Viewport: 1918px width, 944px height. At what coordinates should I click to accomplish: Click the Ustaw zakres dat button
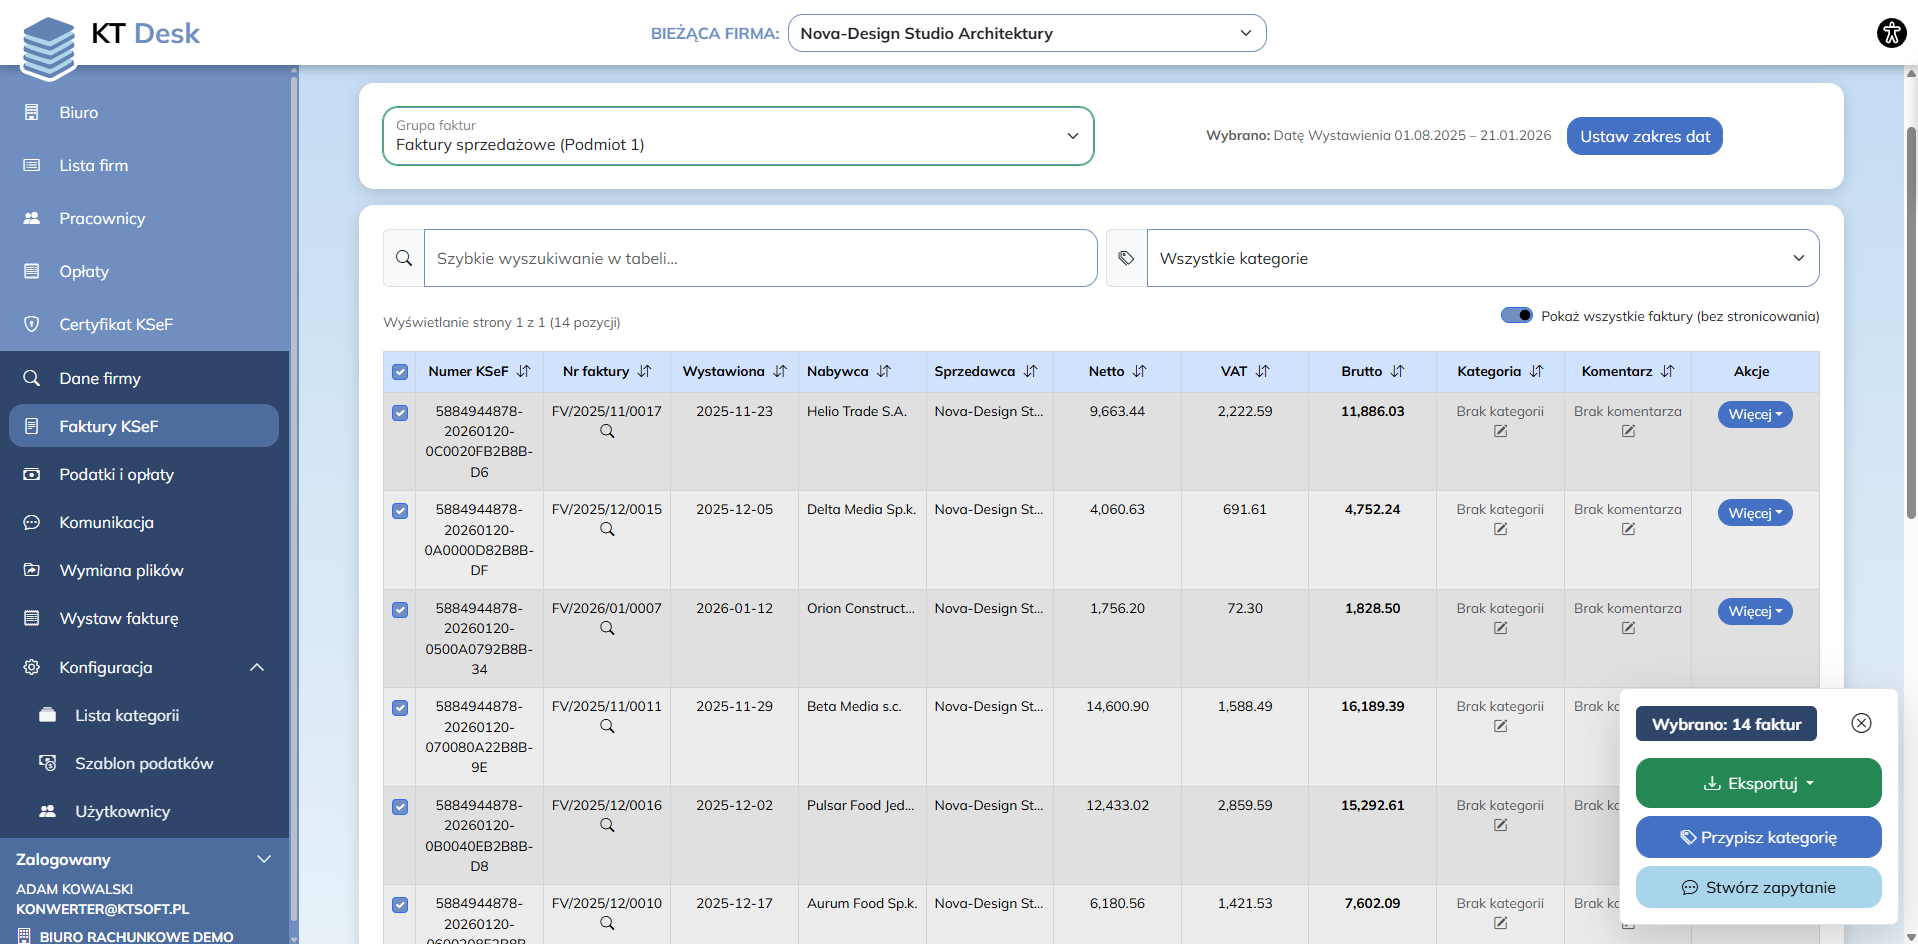[x=1644, y=136]
